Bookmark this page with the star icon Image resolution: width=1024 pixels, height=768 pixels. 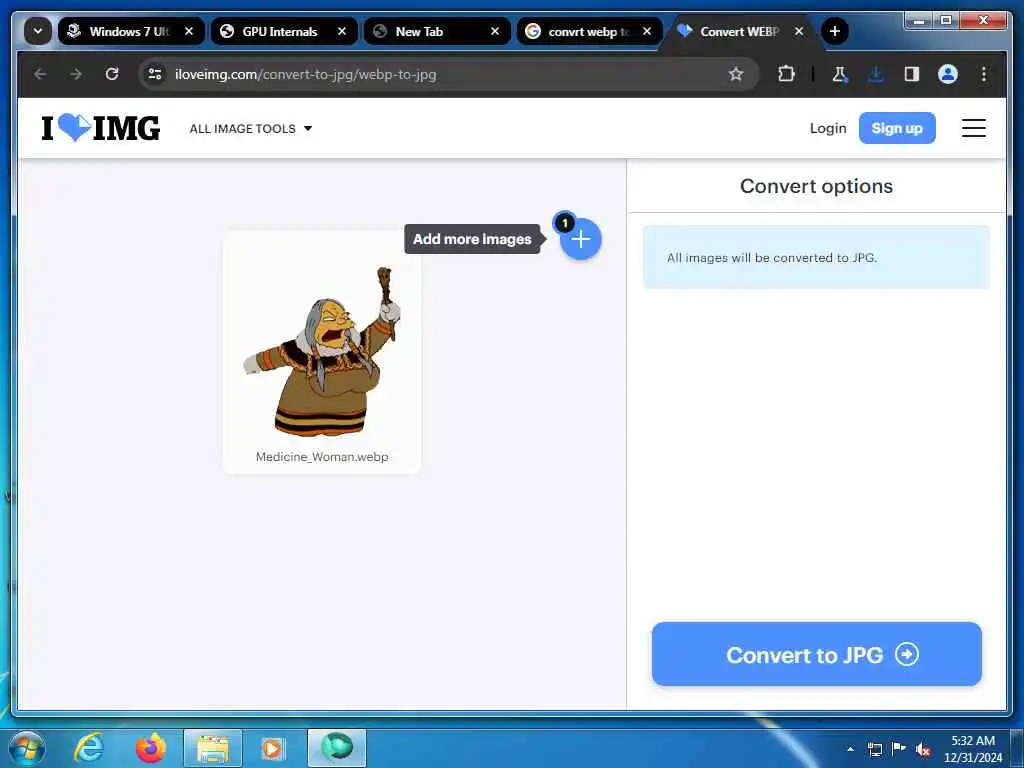pyautogui.click(x=736, y=74)
